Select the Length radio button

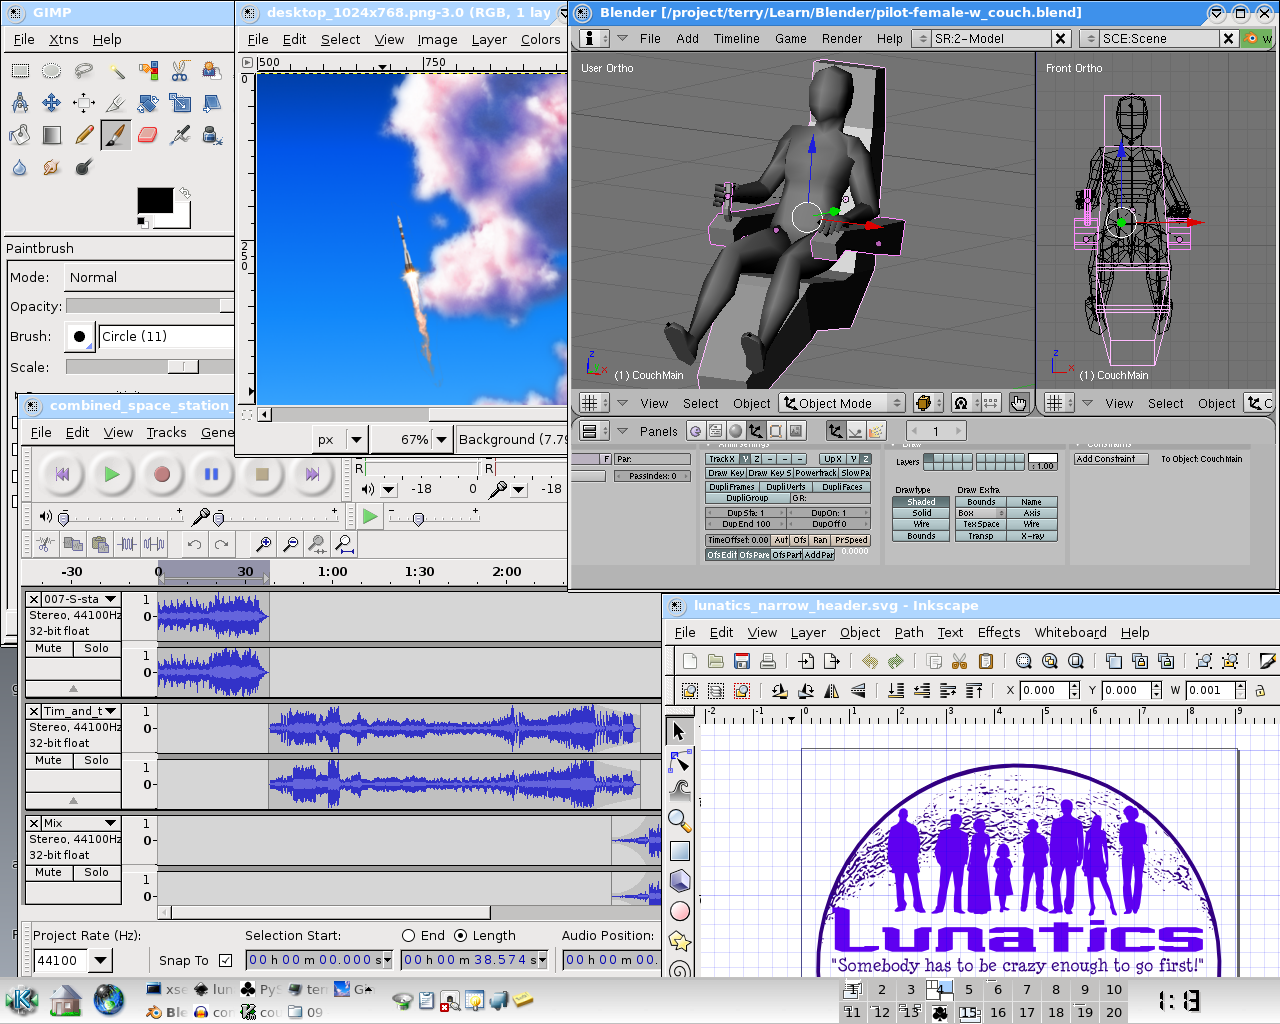(x=460, y=936)
